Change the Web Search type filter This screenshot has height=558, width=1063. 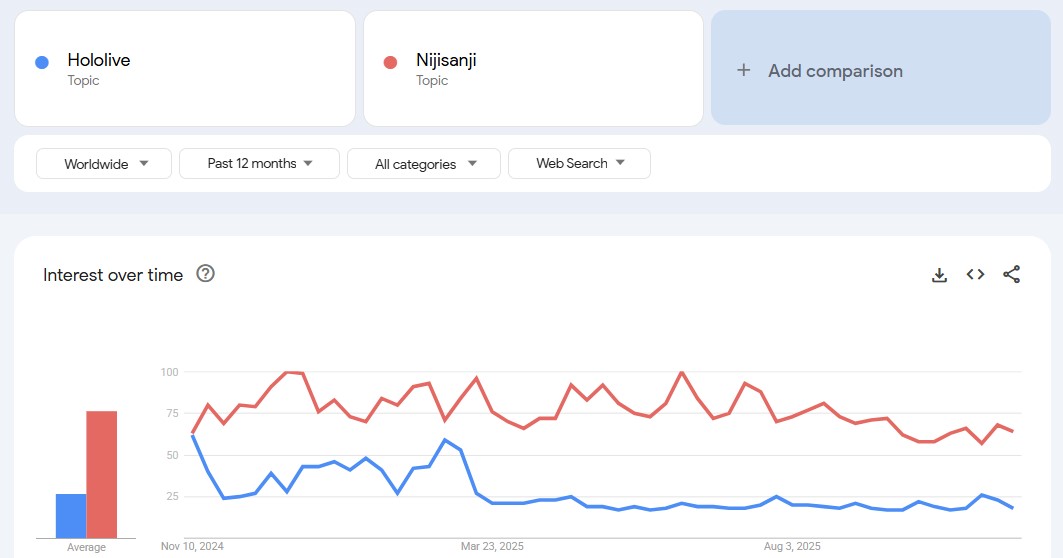coord(579,164)
